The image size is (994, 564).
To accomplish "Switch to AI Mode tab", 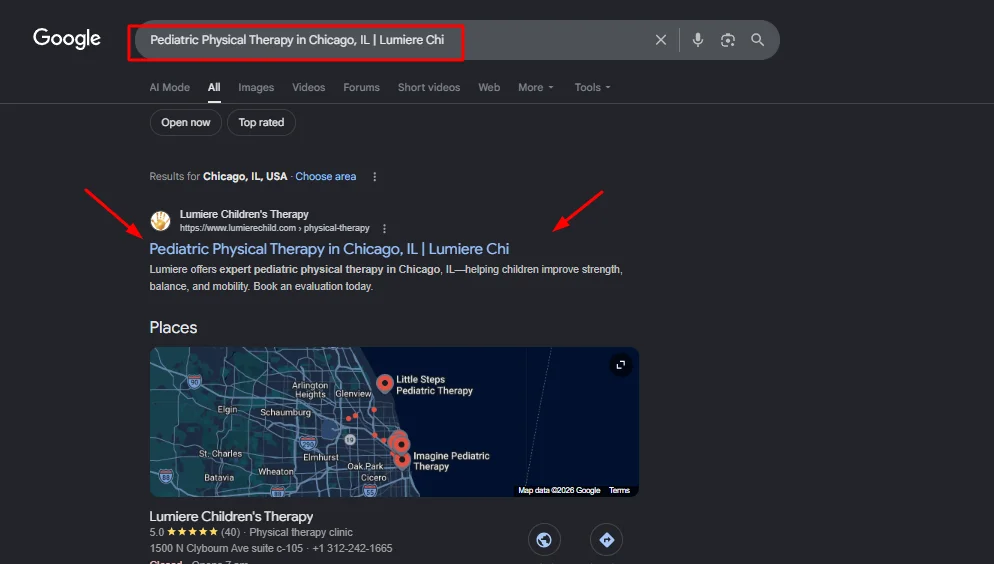I will tap(169, 87).
